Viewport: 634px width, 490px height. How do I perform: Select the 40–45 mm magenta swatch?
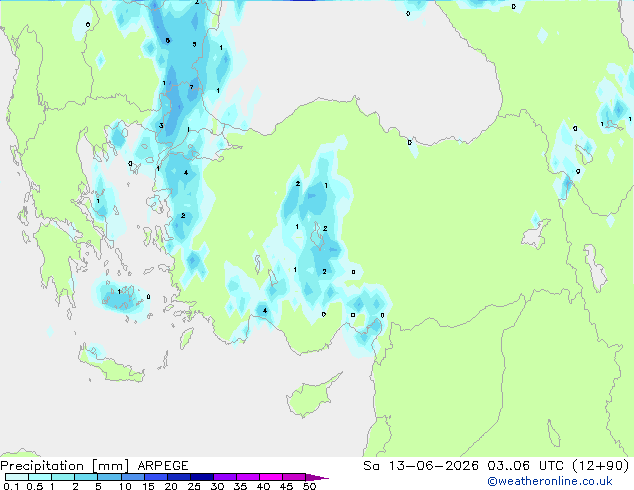tap(271, 477)
